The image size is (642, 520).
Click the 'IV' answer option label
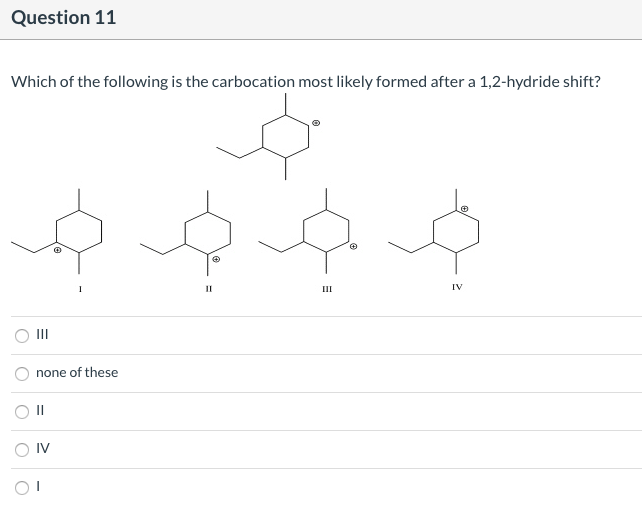[42, 449]
